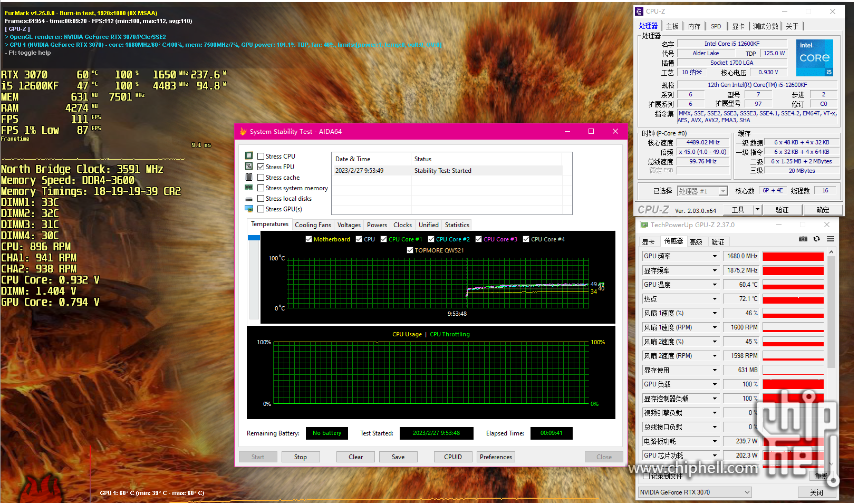Click the CPU-Z purple chip title icon

click(639, 11)
